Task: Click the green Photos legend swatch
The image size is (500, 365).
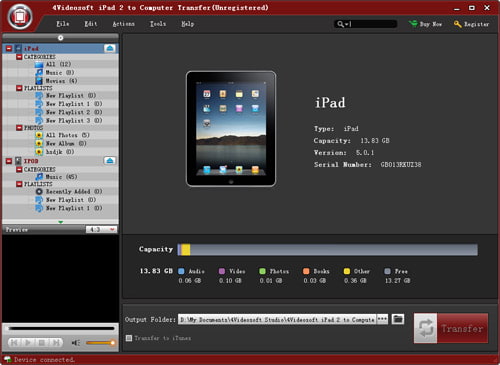Action: [262, 271]
